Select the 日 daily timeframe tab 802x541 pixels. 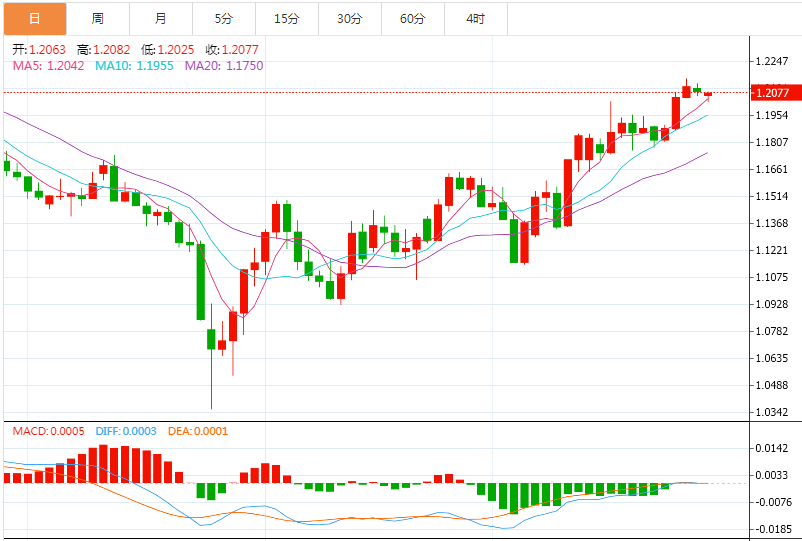[x=35, y=19]
